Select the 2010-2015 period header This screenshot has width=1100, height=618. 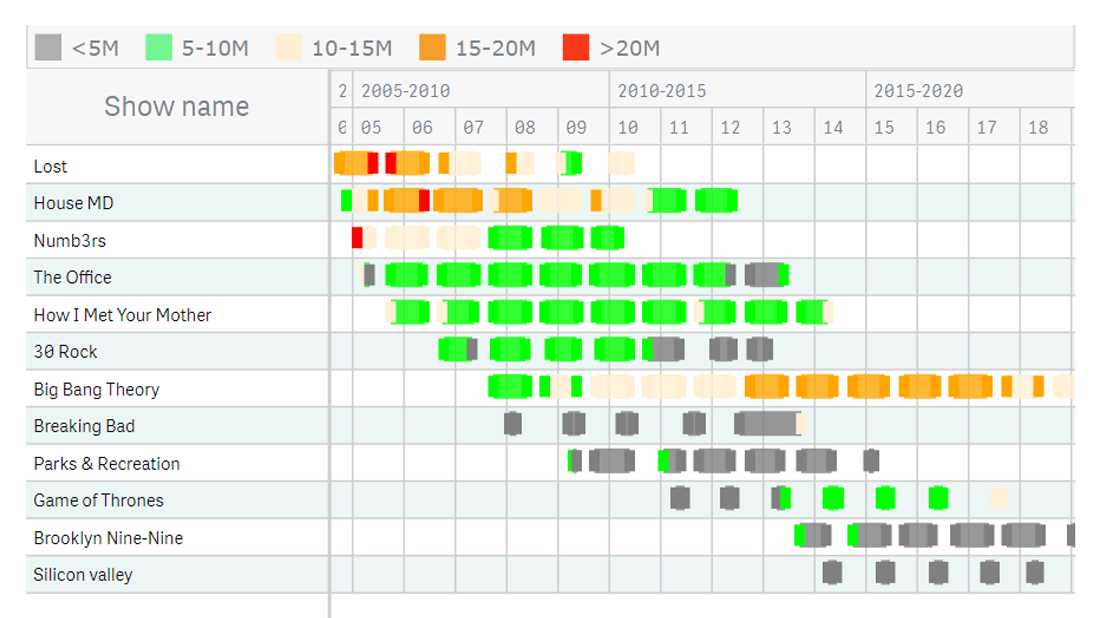pyautogui.click(x=662, y=91)
